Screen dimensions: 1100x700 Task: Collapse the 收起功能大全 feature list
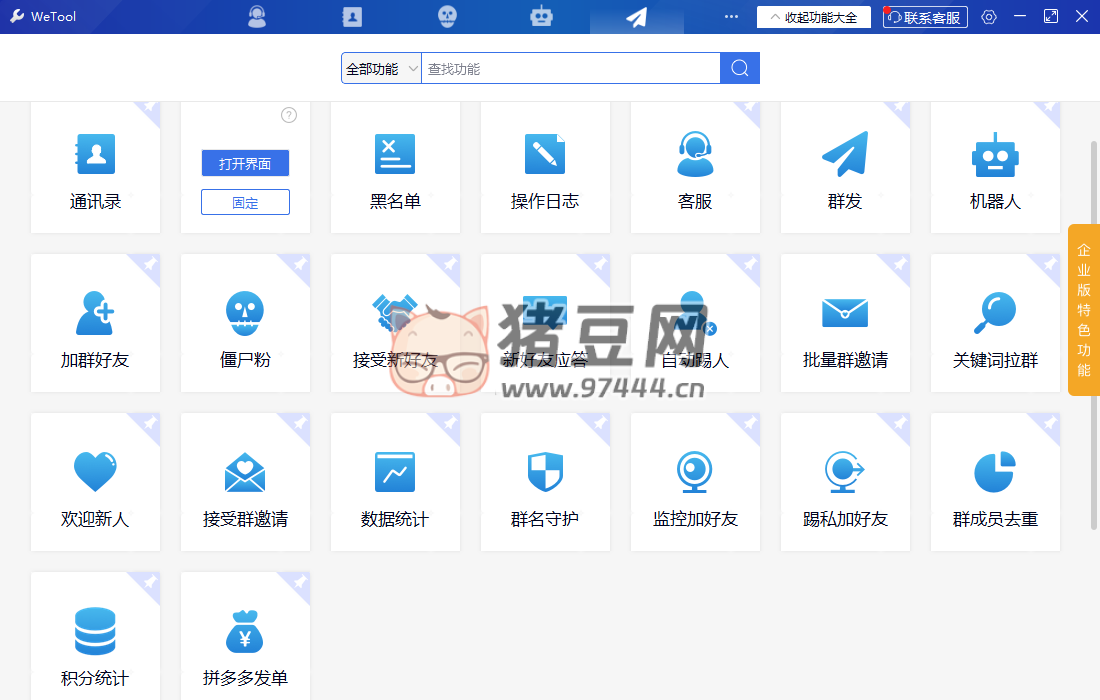point(814,17)
